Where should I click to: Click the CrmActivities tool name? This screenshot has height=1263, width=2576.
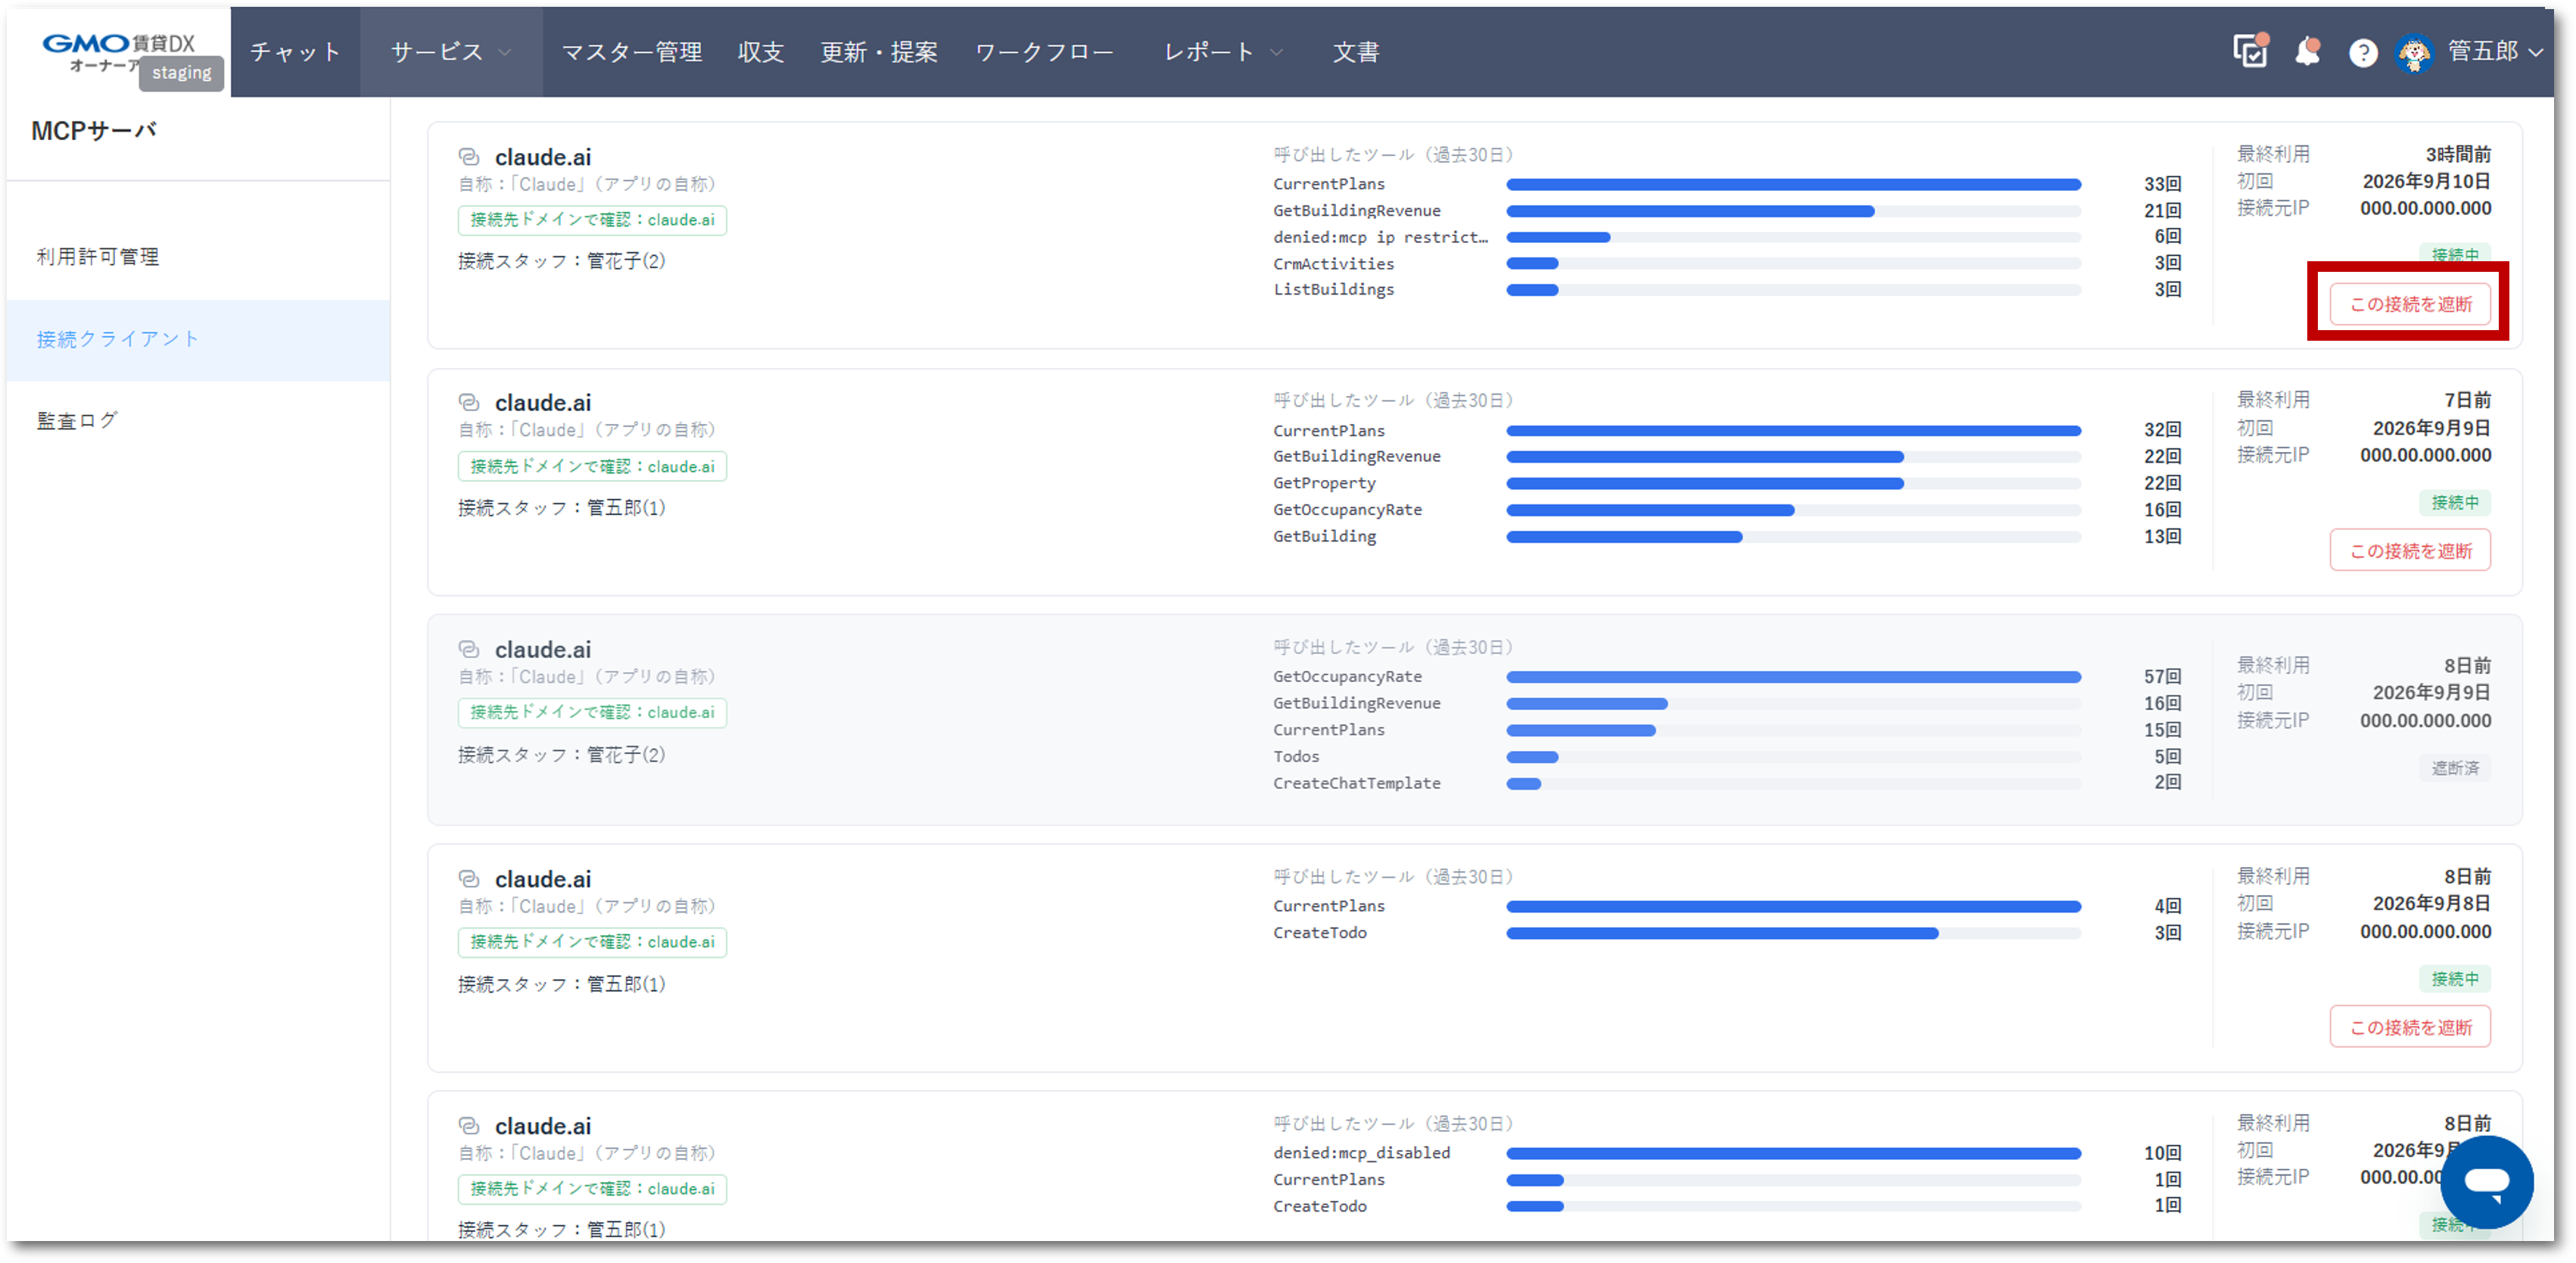tap(1333, 264)
